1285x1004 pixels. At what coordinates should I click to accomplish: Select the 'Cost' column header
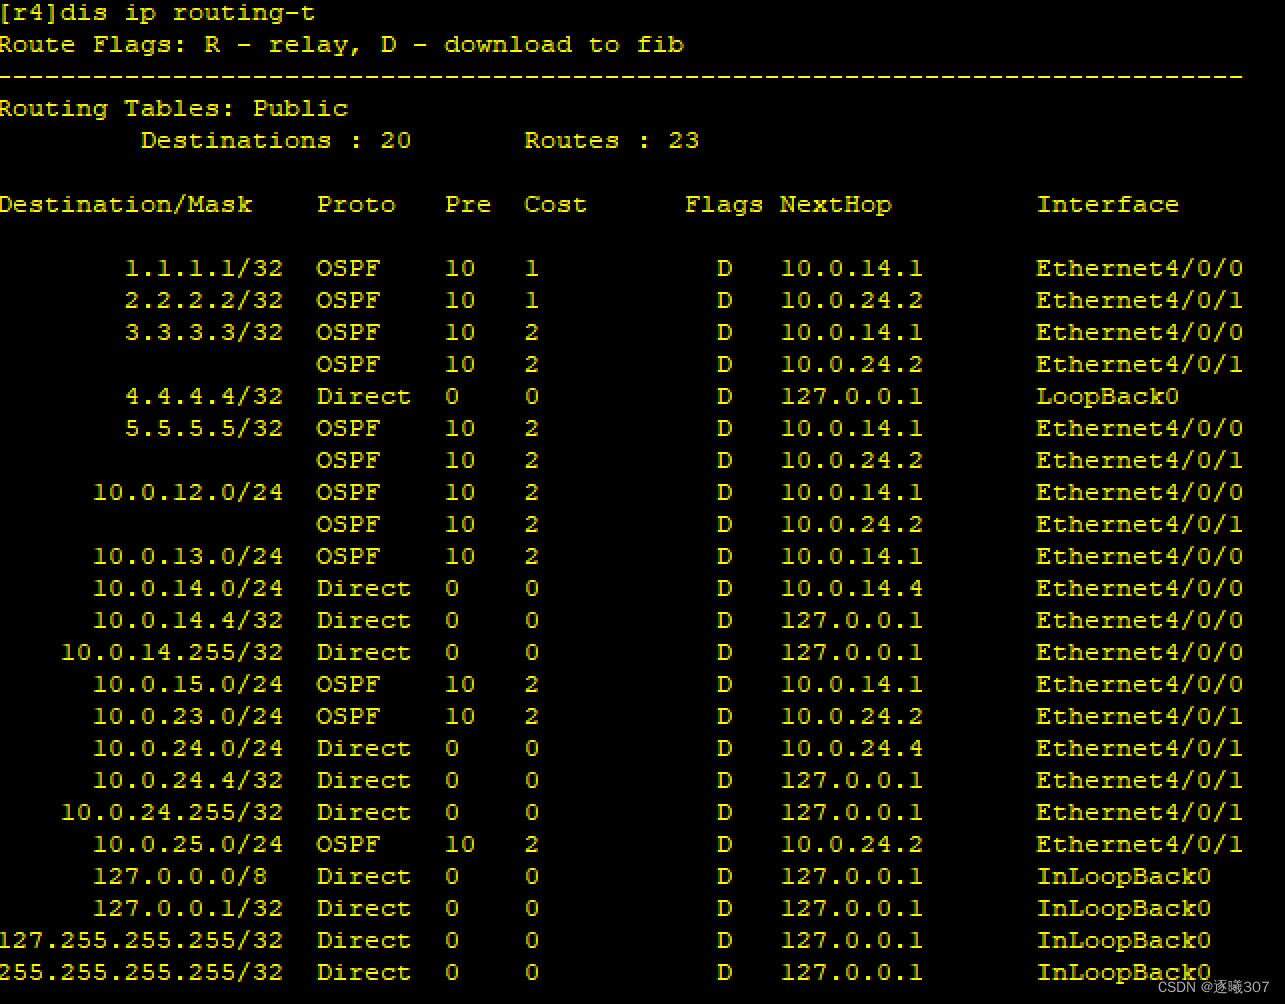[x=555, y=204]
